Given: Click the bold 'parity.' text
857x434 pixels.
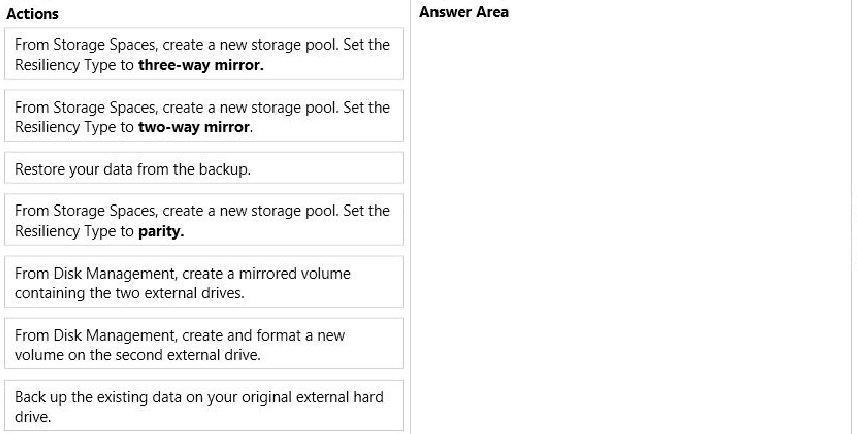Looking at the screenshot, I should tap(161, 231).
